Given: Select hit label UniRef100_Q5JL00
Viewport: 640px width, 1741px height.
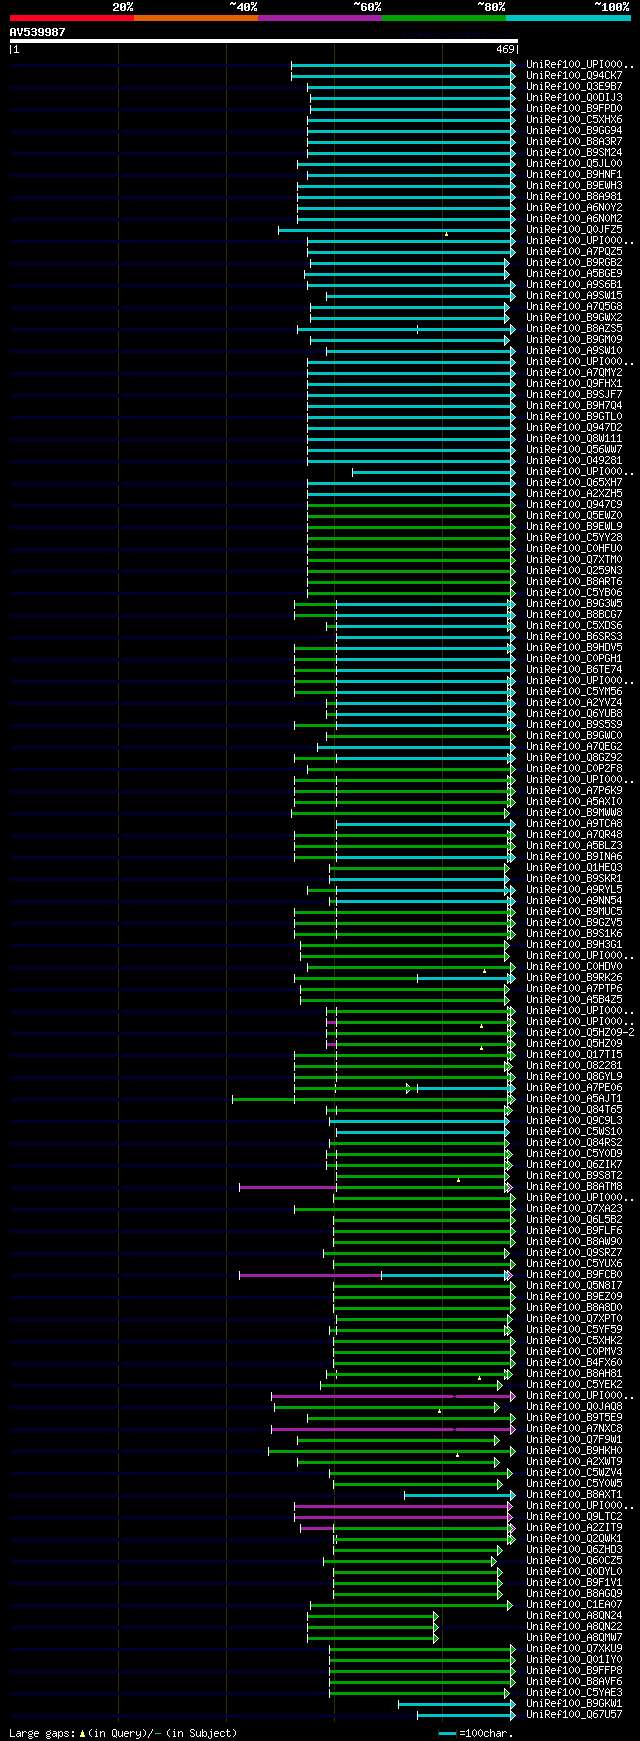Looking at the screenshot, I should pos(574,164).
